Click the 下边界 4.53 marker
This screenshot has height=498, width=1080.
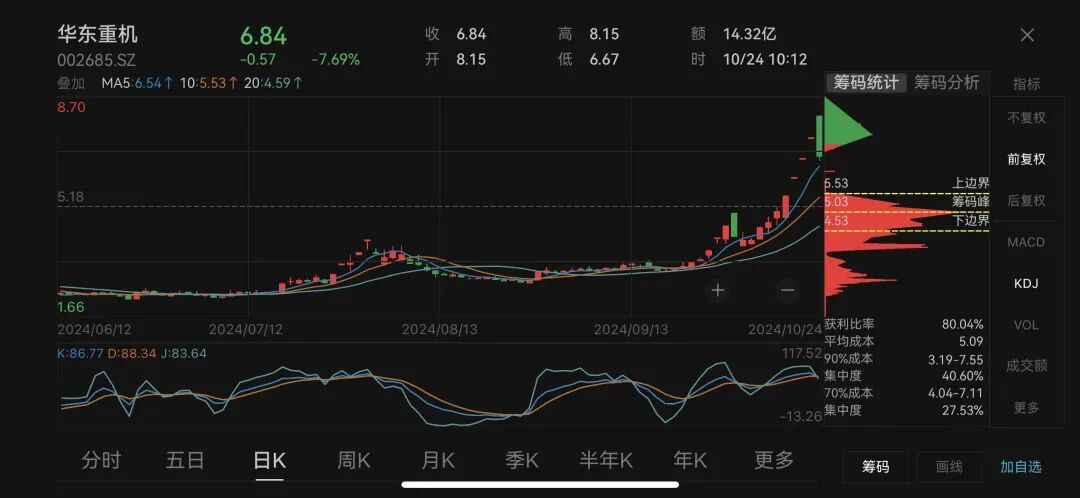[x=906, y=221]
